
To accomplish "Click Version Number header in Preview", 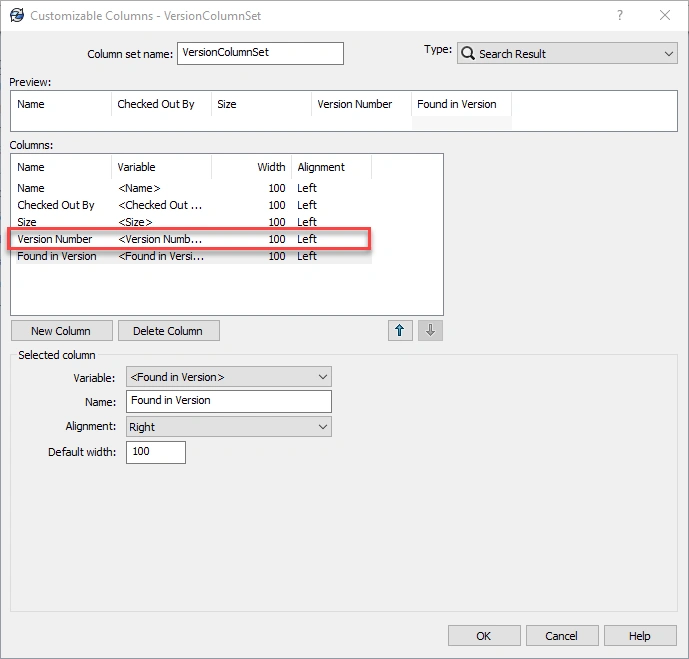I will [x=361, y=104].
